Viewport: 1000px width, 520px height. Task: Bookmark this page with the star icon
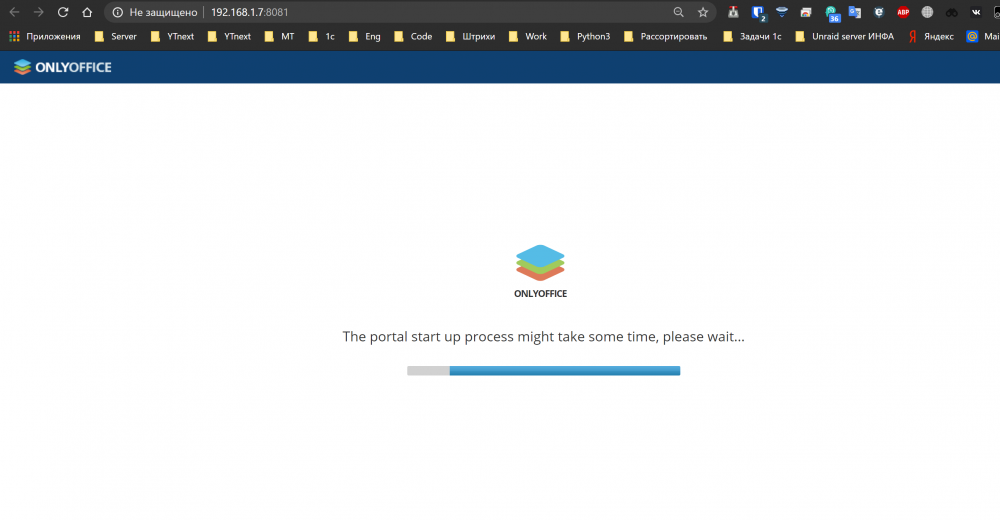703,12
